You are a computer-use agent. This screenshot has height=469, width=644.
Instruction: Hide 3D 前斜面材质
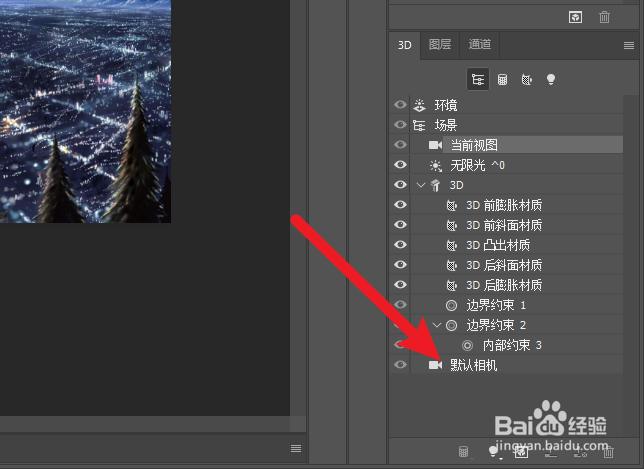pyautogui.click(x=400, y=225)
